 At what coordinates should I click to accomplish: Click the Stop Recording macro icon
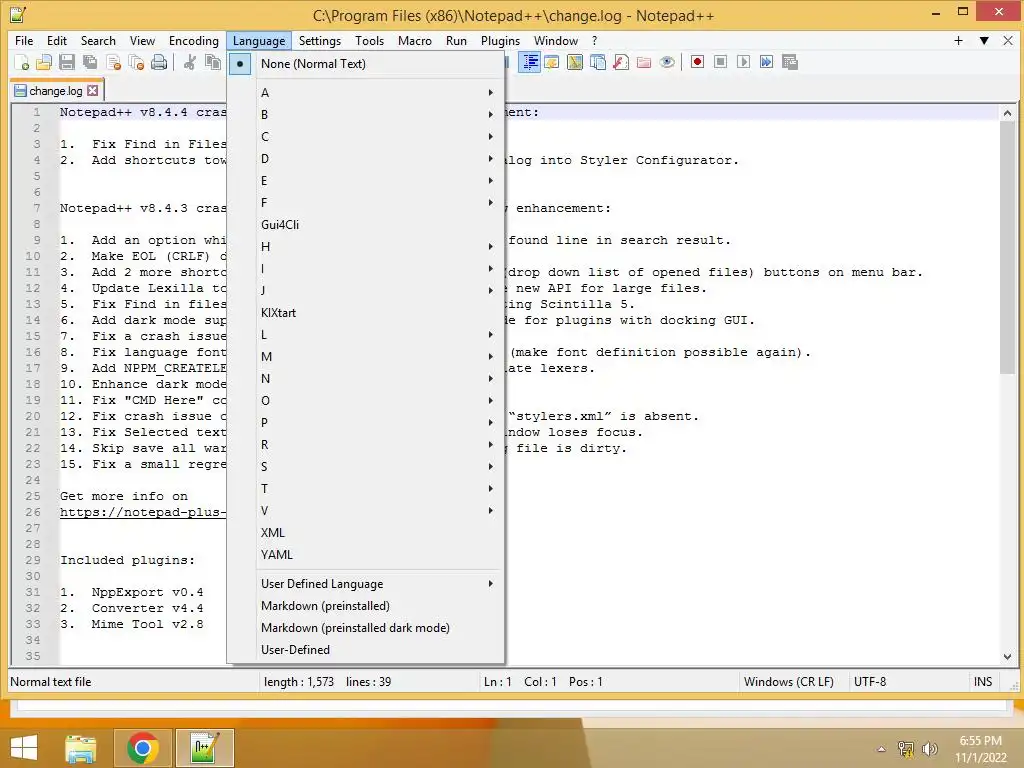click(720, 62)
